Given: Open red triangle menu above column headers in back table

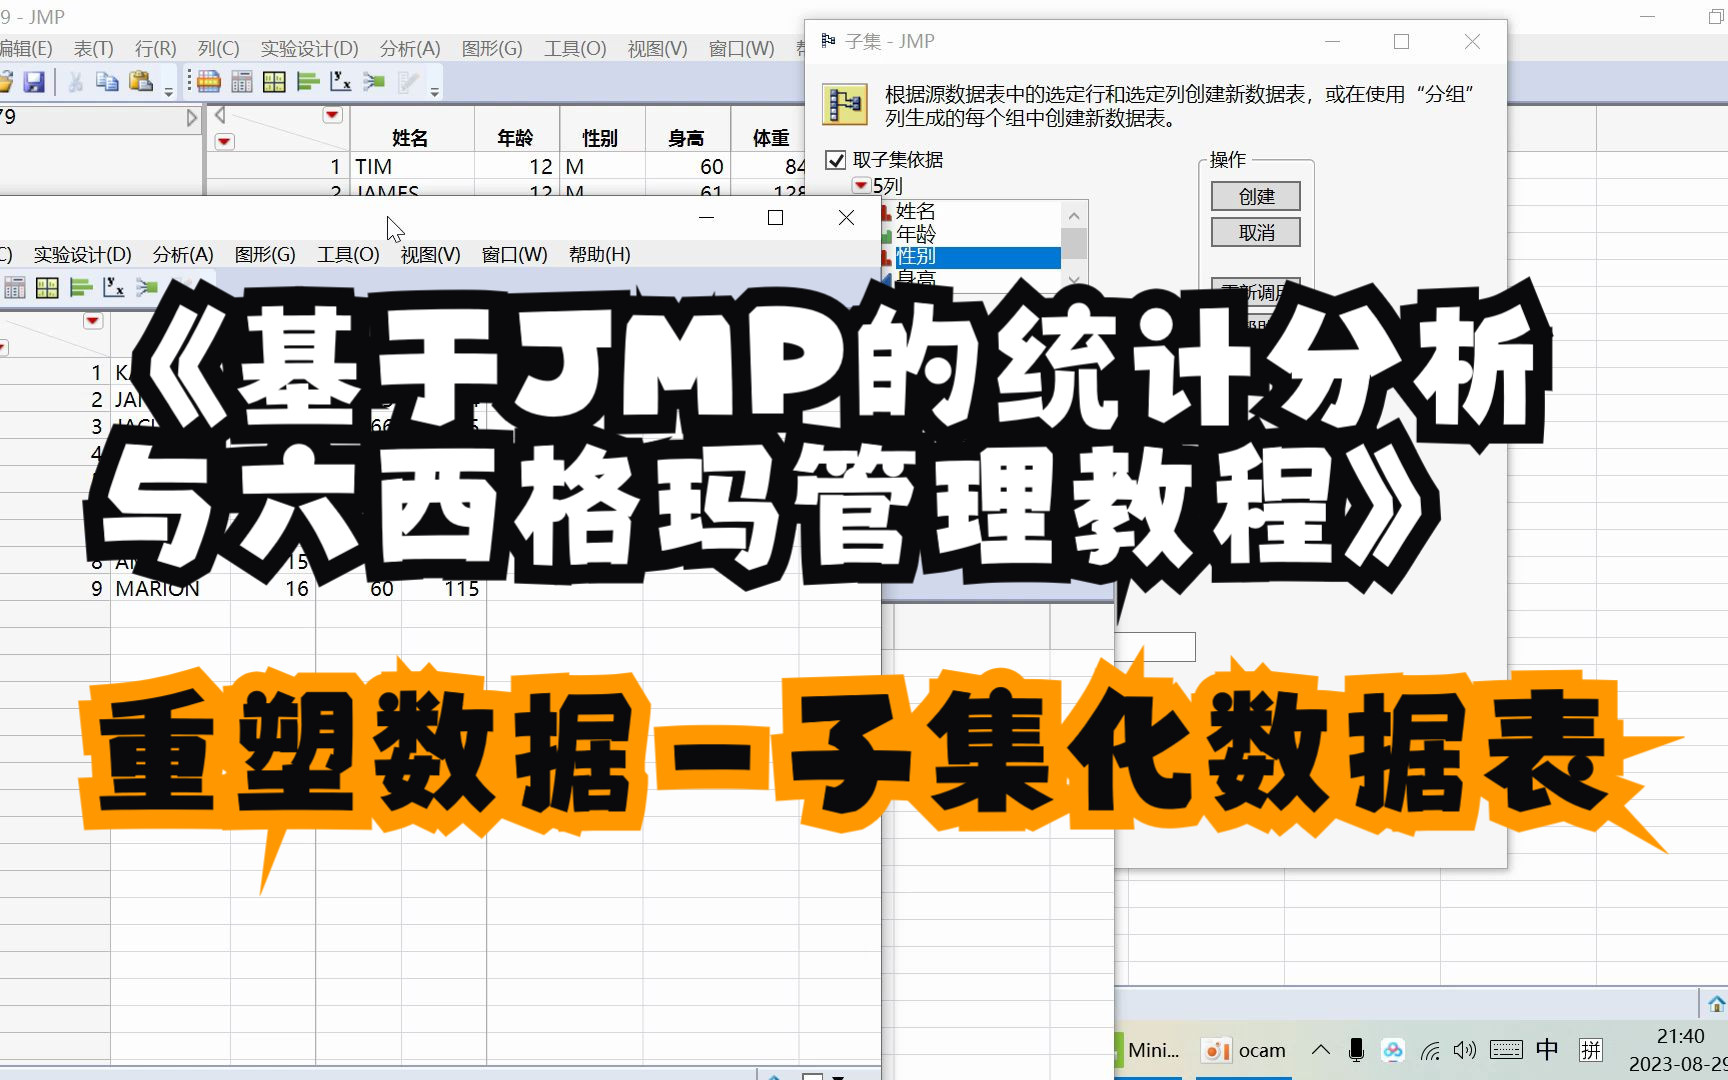Looking at the screenshot, I should pos(333,115).
